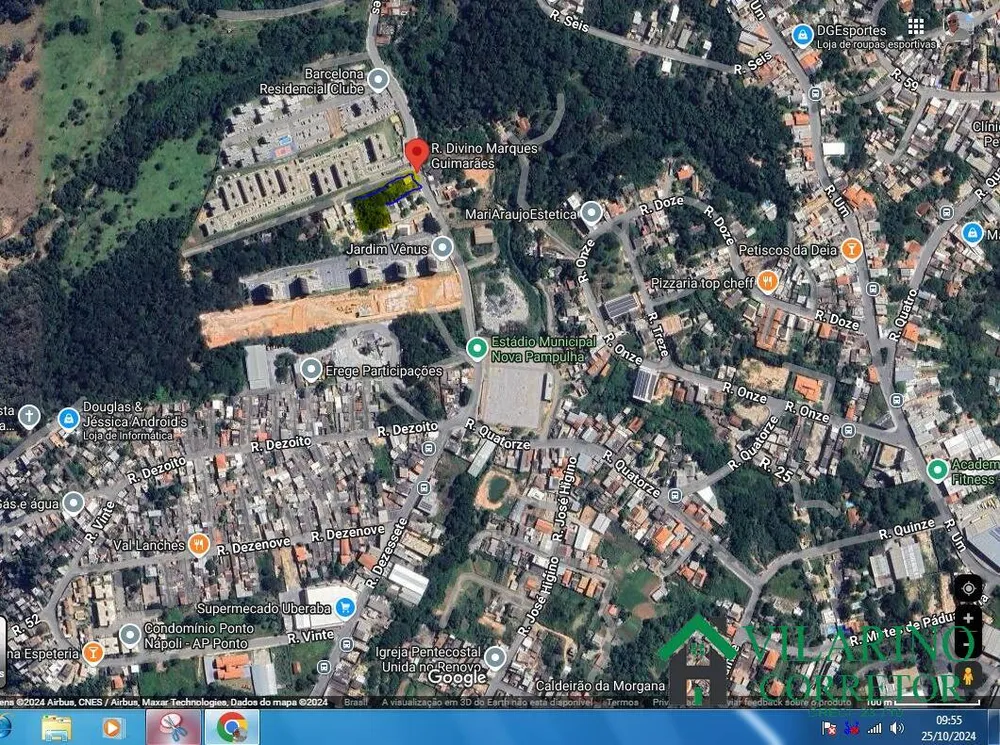Click the Estádio Municipal Nova Pampulha label
Viewport: 1000px width, 745px height.
click(543, 349)
